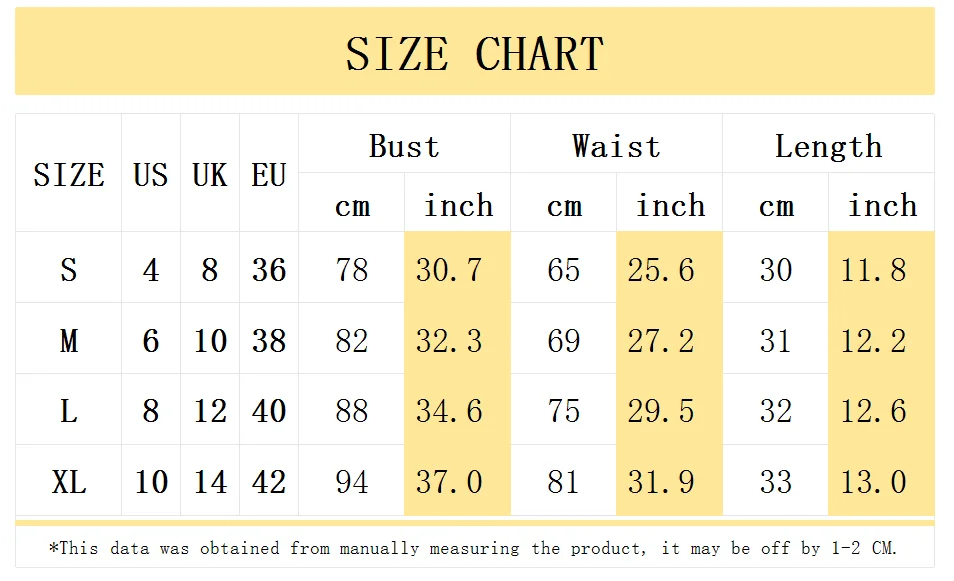Click the Waist header cell

[616, 146]
